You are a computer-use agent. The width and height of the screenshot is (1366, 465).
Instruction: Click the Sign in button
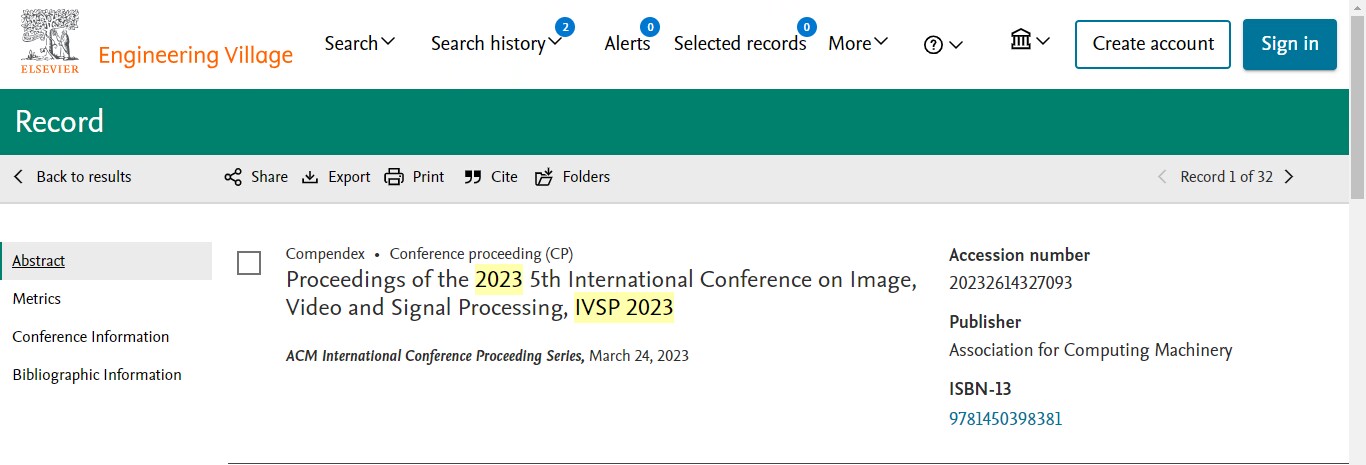[1290, 44]
